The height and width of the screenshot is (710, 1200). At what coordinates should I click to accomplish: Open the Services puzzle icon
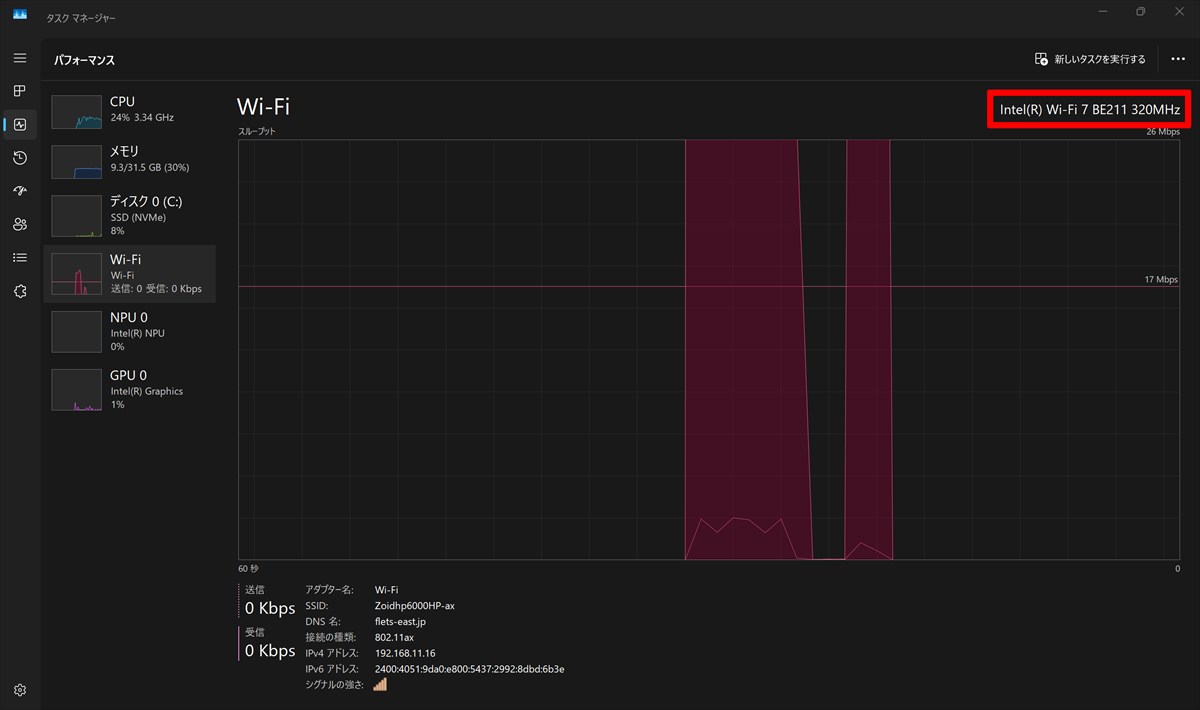point(20,291)
